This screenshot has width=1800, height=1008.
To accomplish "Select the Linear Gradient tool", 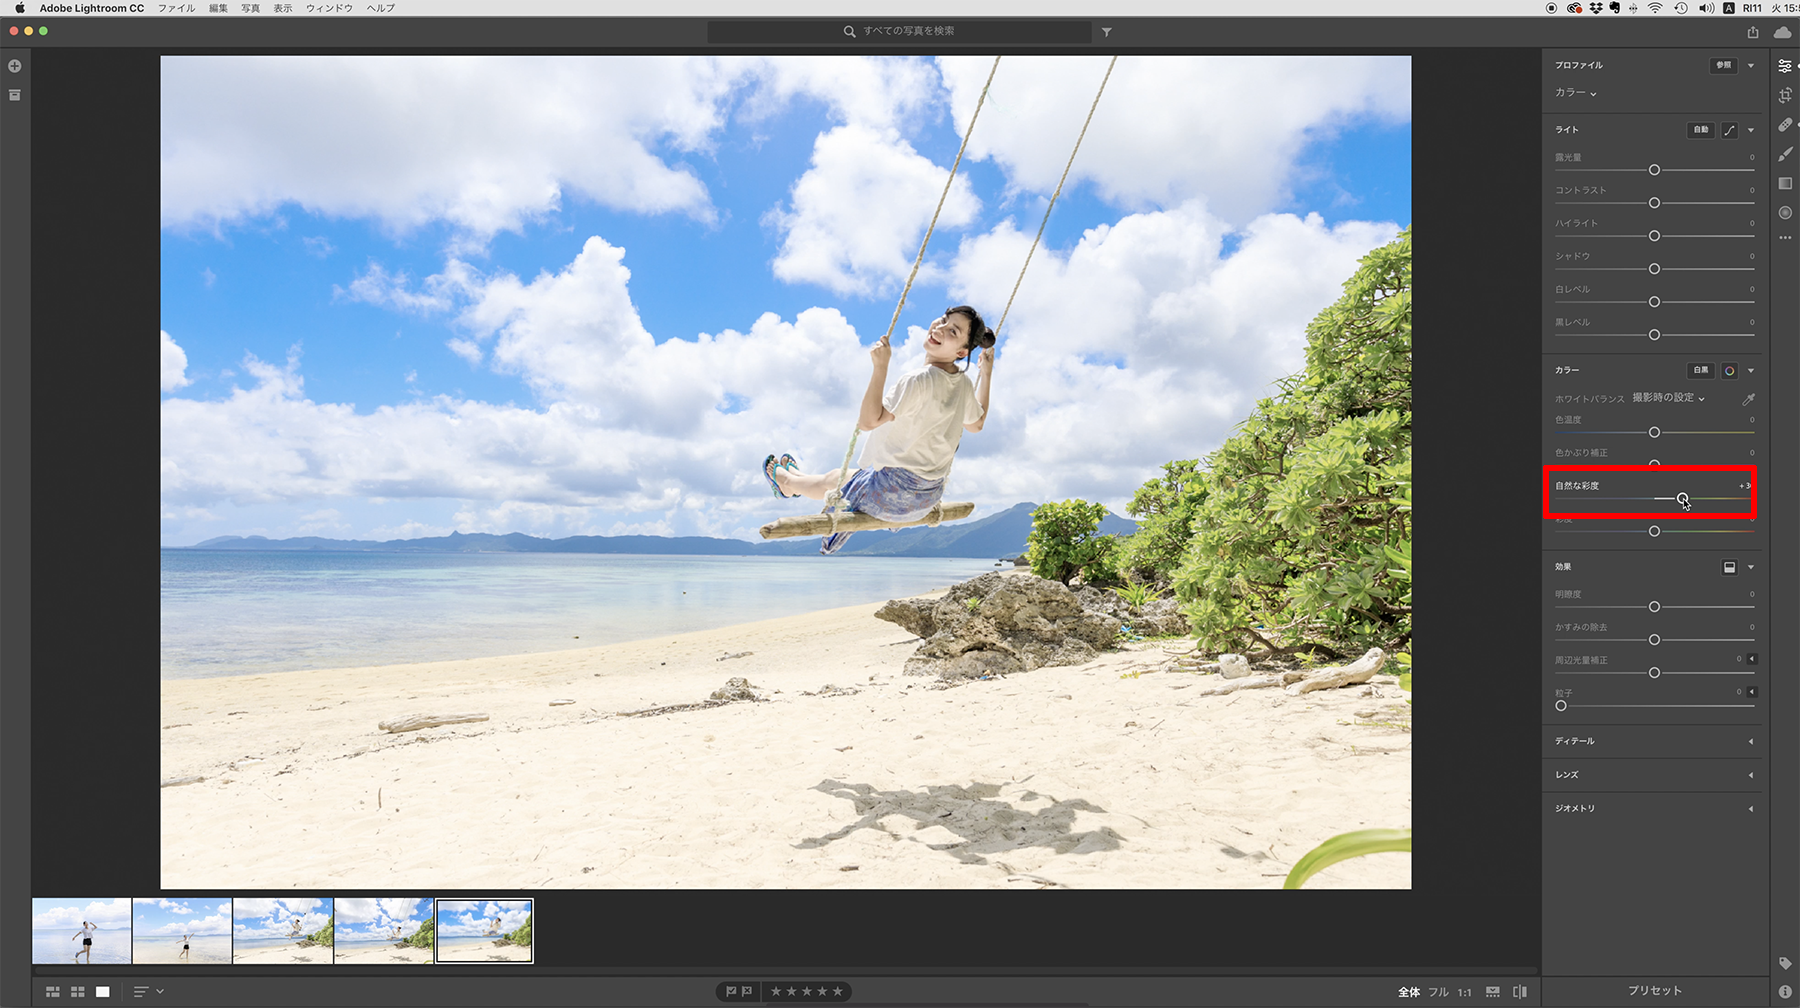I will coord(1785,183).
